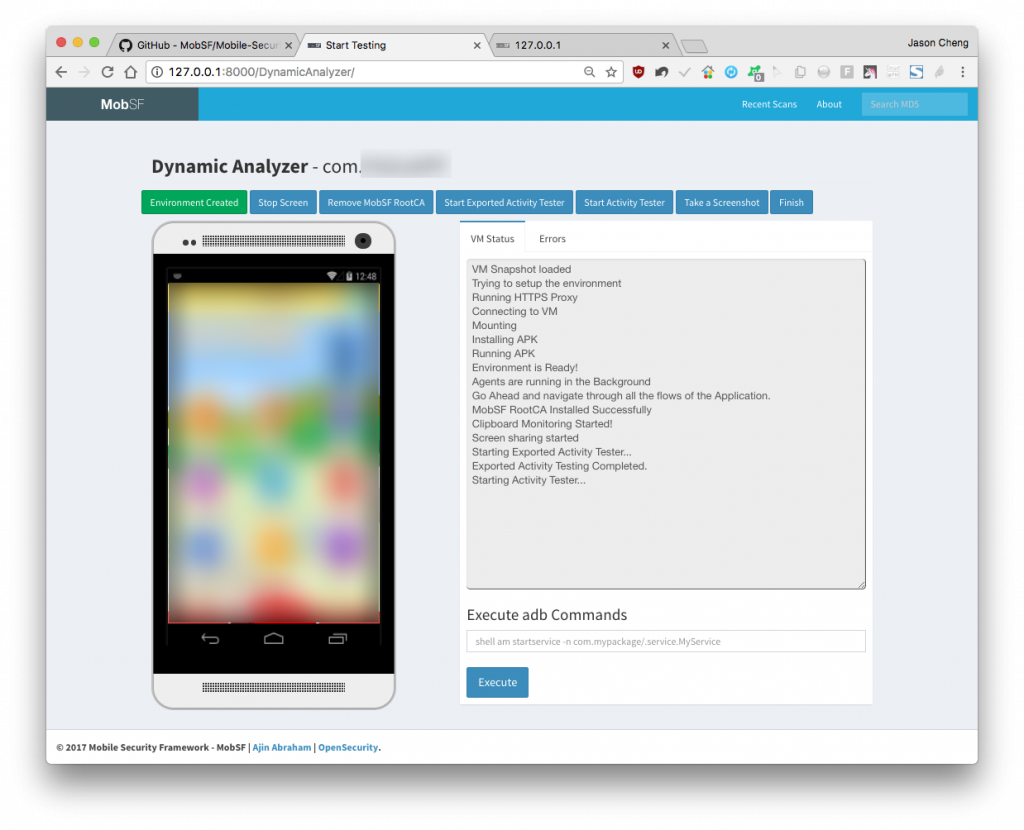
Task: Click the blurred phone screen preview
Action: coord(274,453)
